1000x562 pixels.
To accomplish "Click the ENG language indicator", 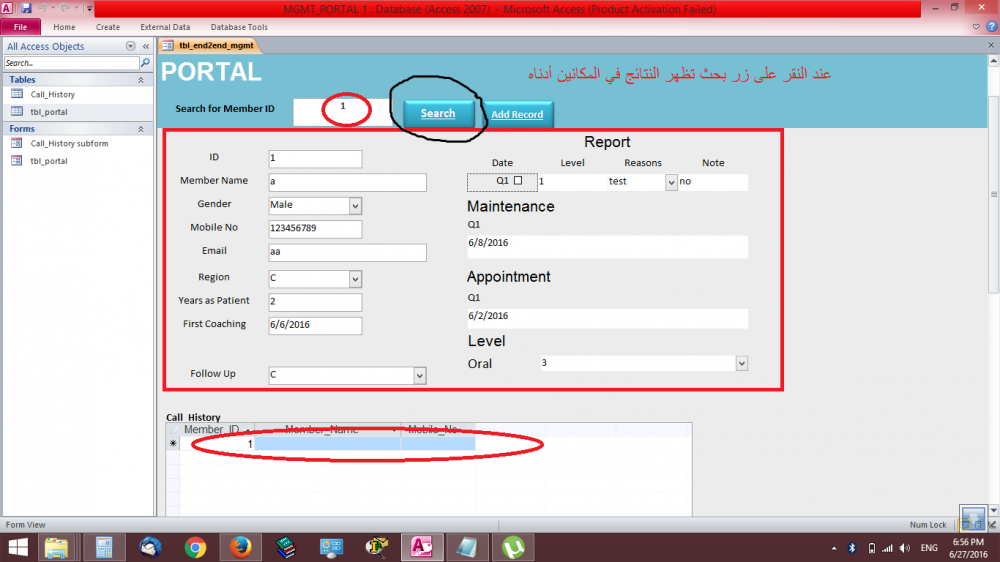I will (x=929, y=548).
